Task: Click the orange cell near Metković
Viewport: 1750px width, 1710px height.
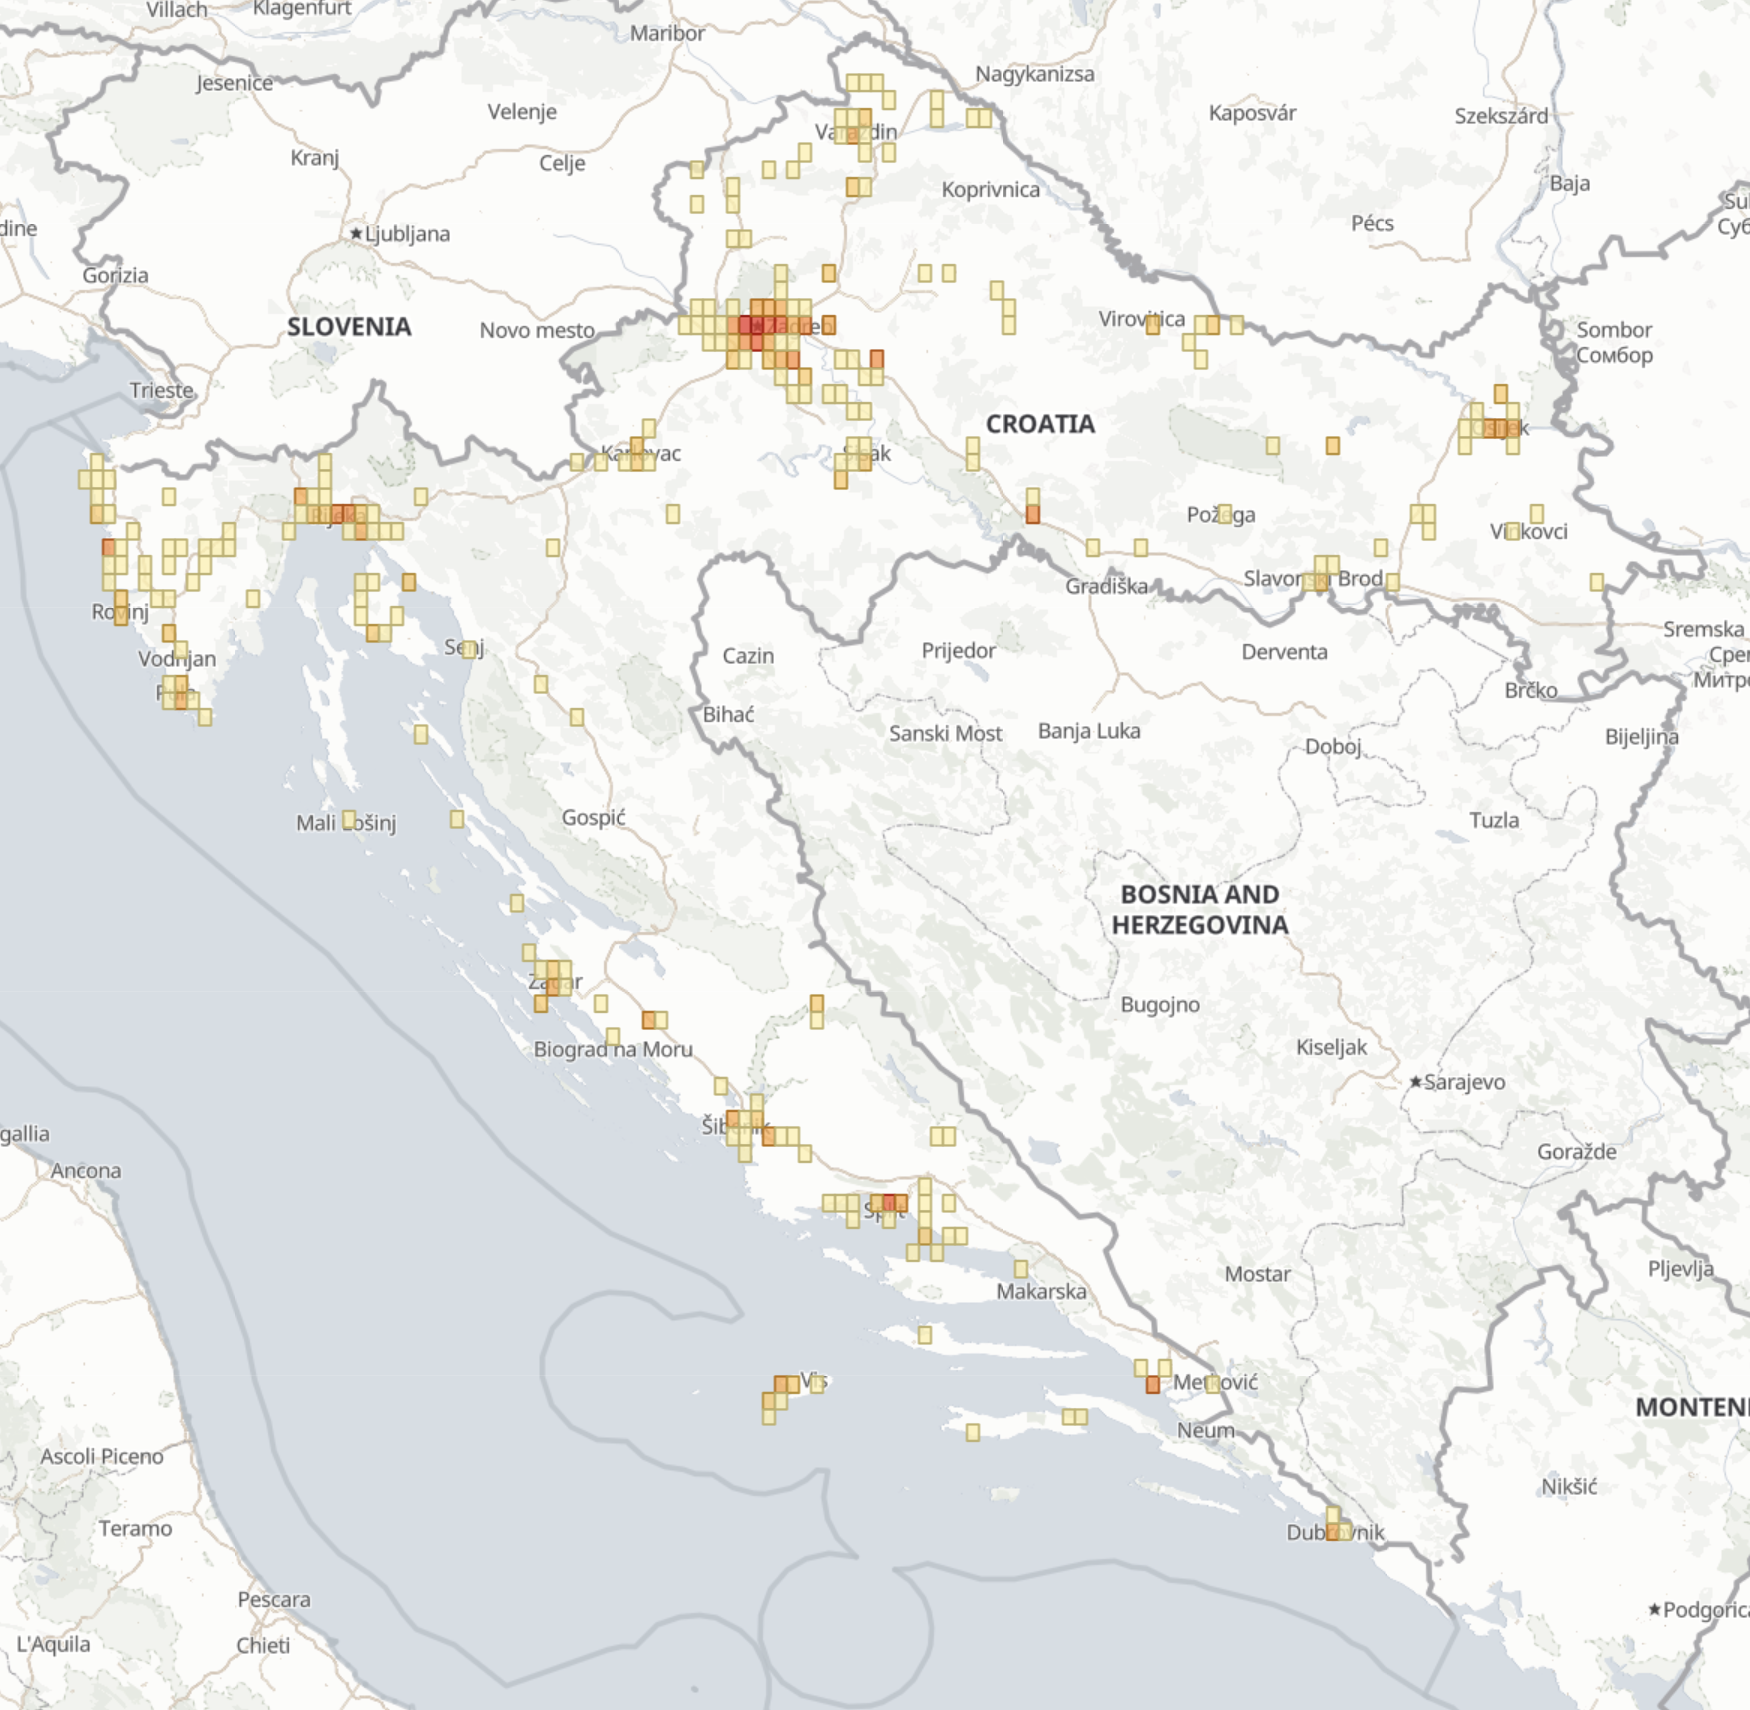Action: (1151, 1385)
